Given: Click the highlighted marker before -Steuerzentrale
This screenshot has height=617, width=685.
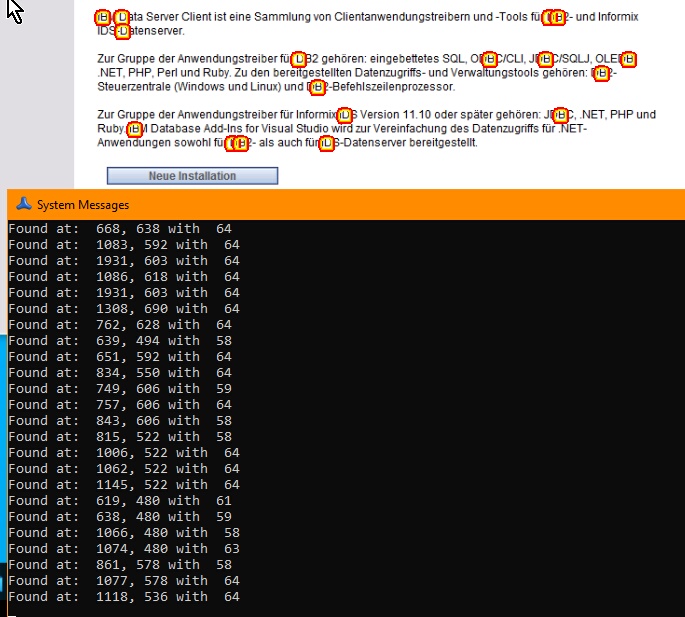Looking at the screenshot, I should click(600, 74).
